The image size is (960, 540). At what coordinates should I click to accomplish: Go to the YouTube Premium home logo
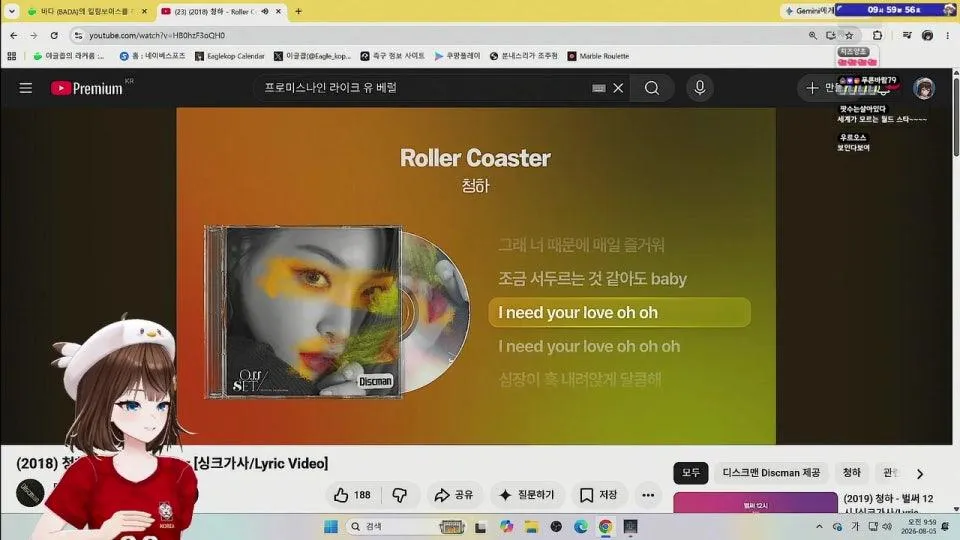[86, 88]
